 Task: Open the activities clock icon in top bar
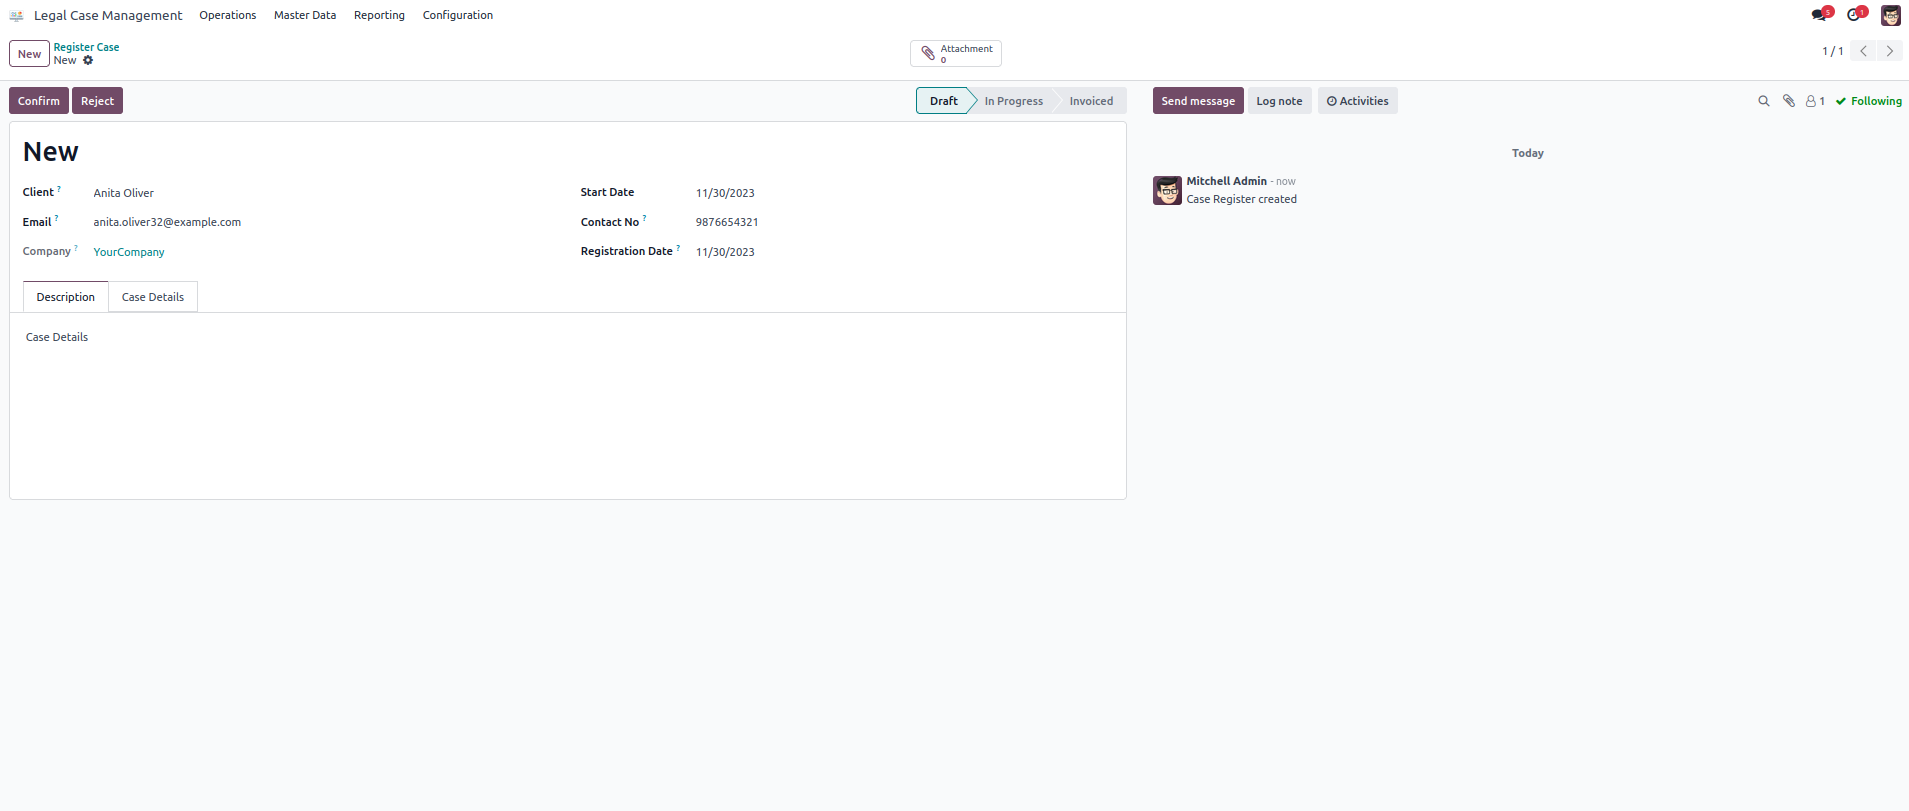pyautogui.click(x=1856, y=14)
